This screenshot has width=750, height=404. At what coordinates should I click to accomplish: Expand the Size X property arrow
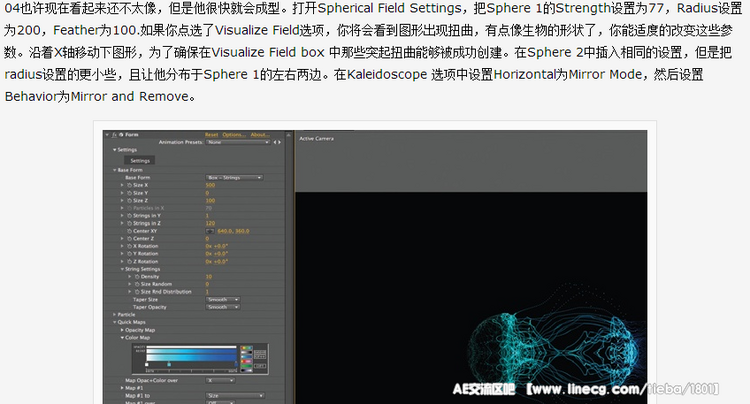coord(122,185)
